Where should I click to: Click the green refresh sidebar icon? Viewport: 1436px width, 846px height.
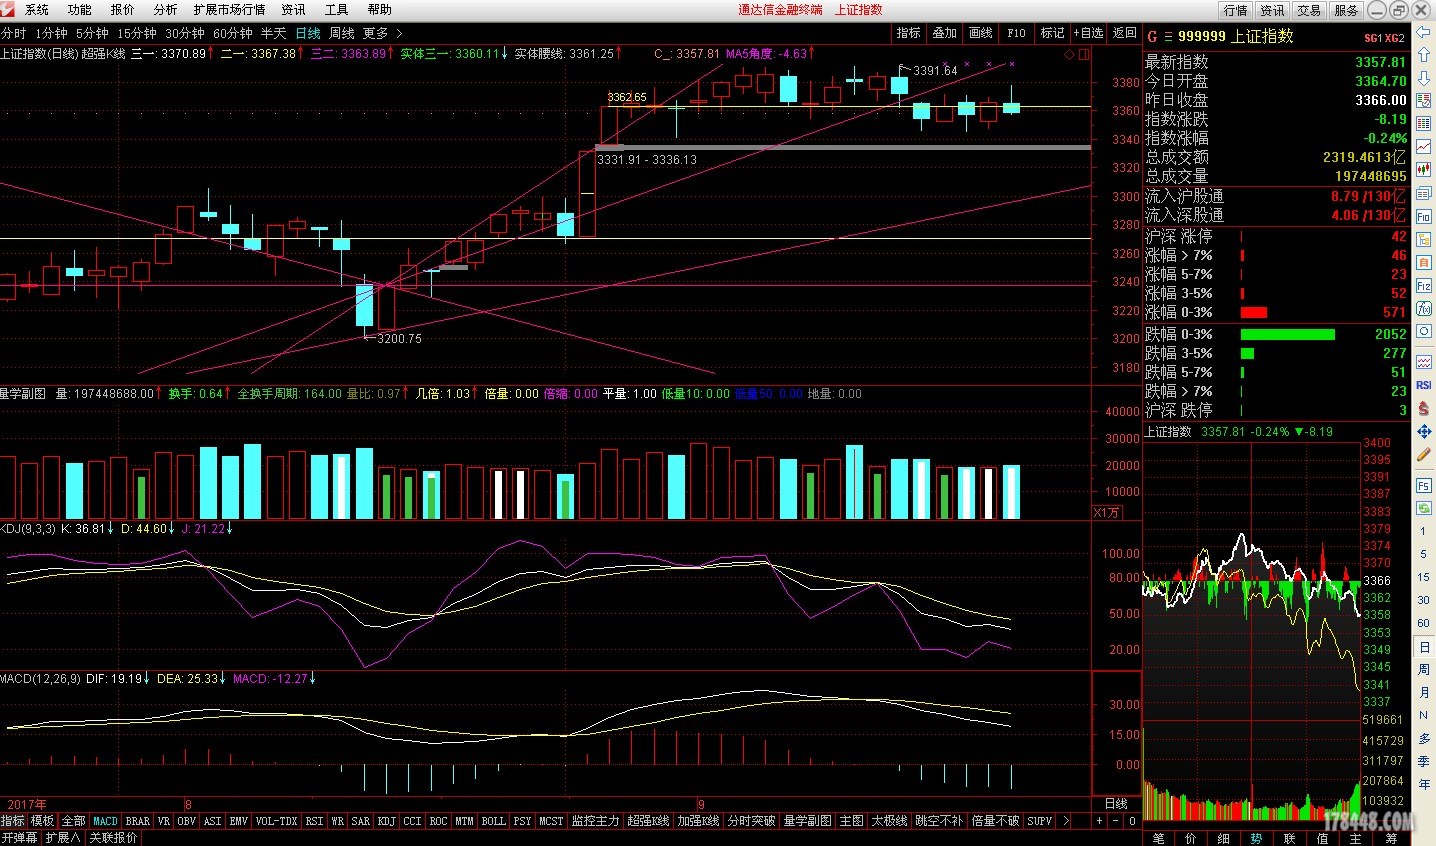1424,508
